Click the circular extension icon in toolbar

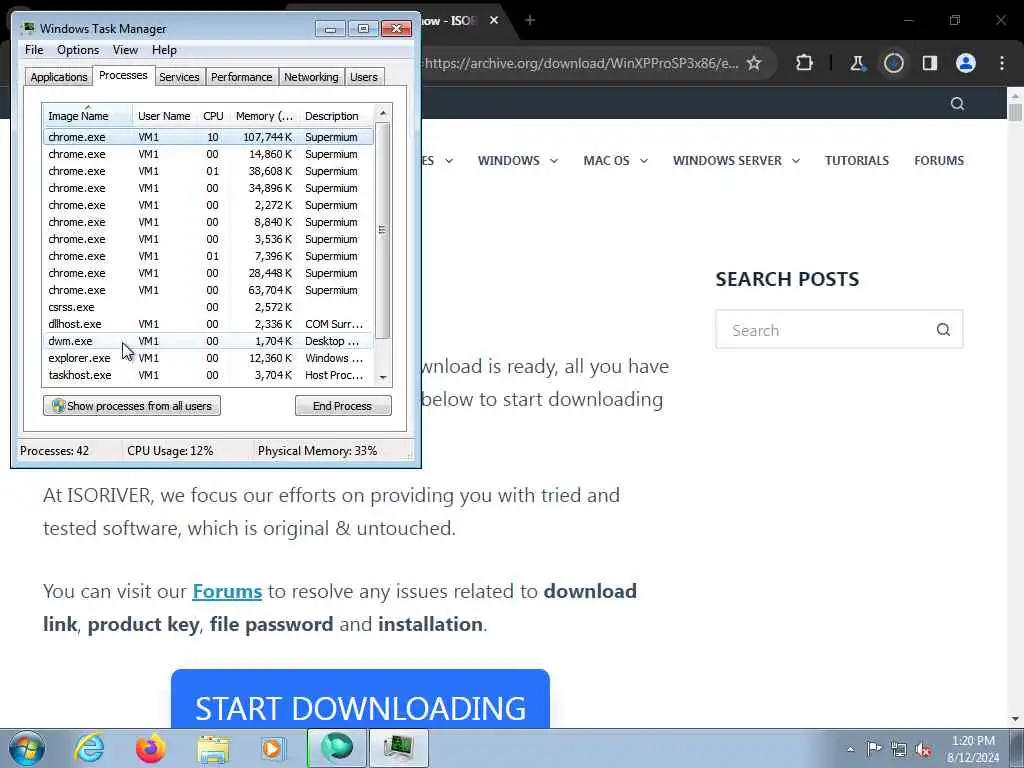click(894, 63)
